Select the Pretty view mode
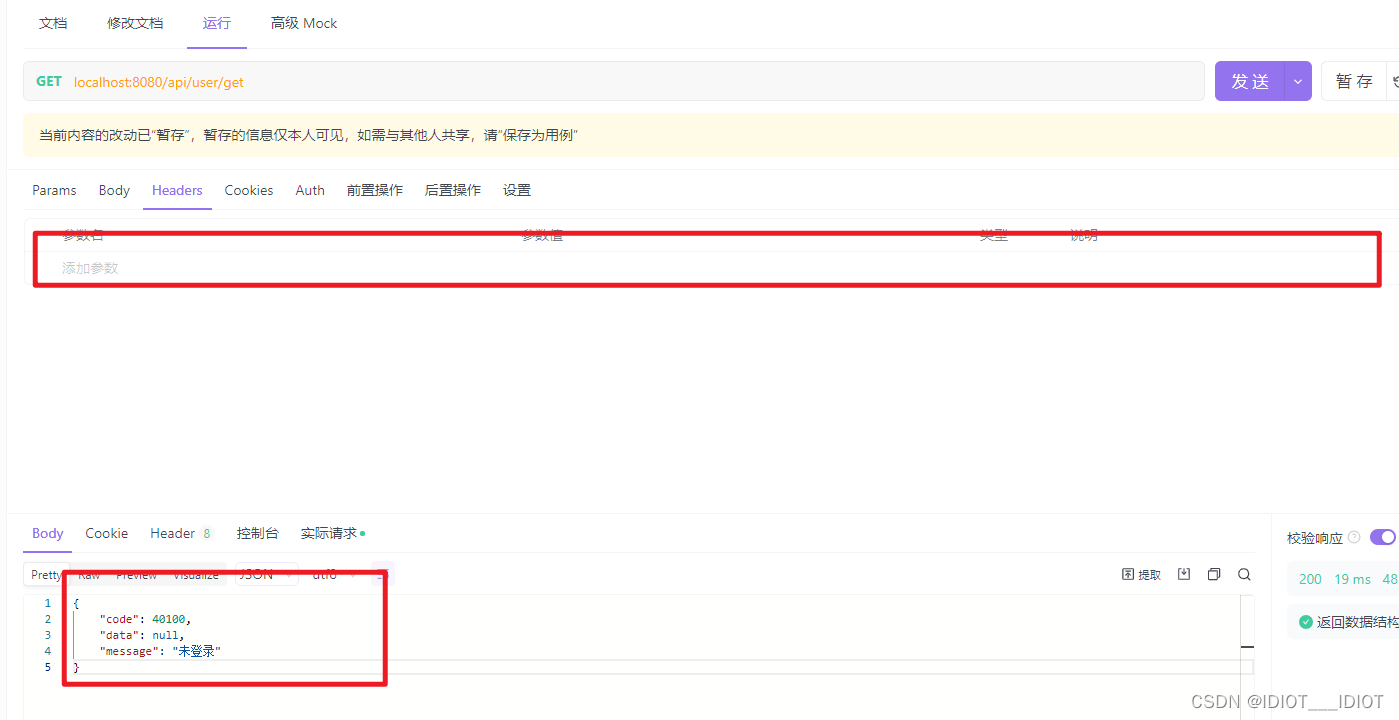 46,574
